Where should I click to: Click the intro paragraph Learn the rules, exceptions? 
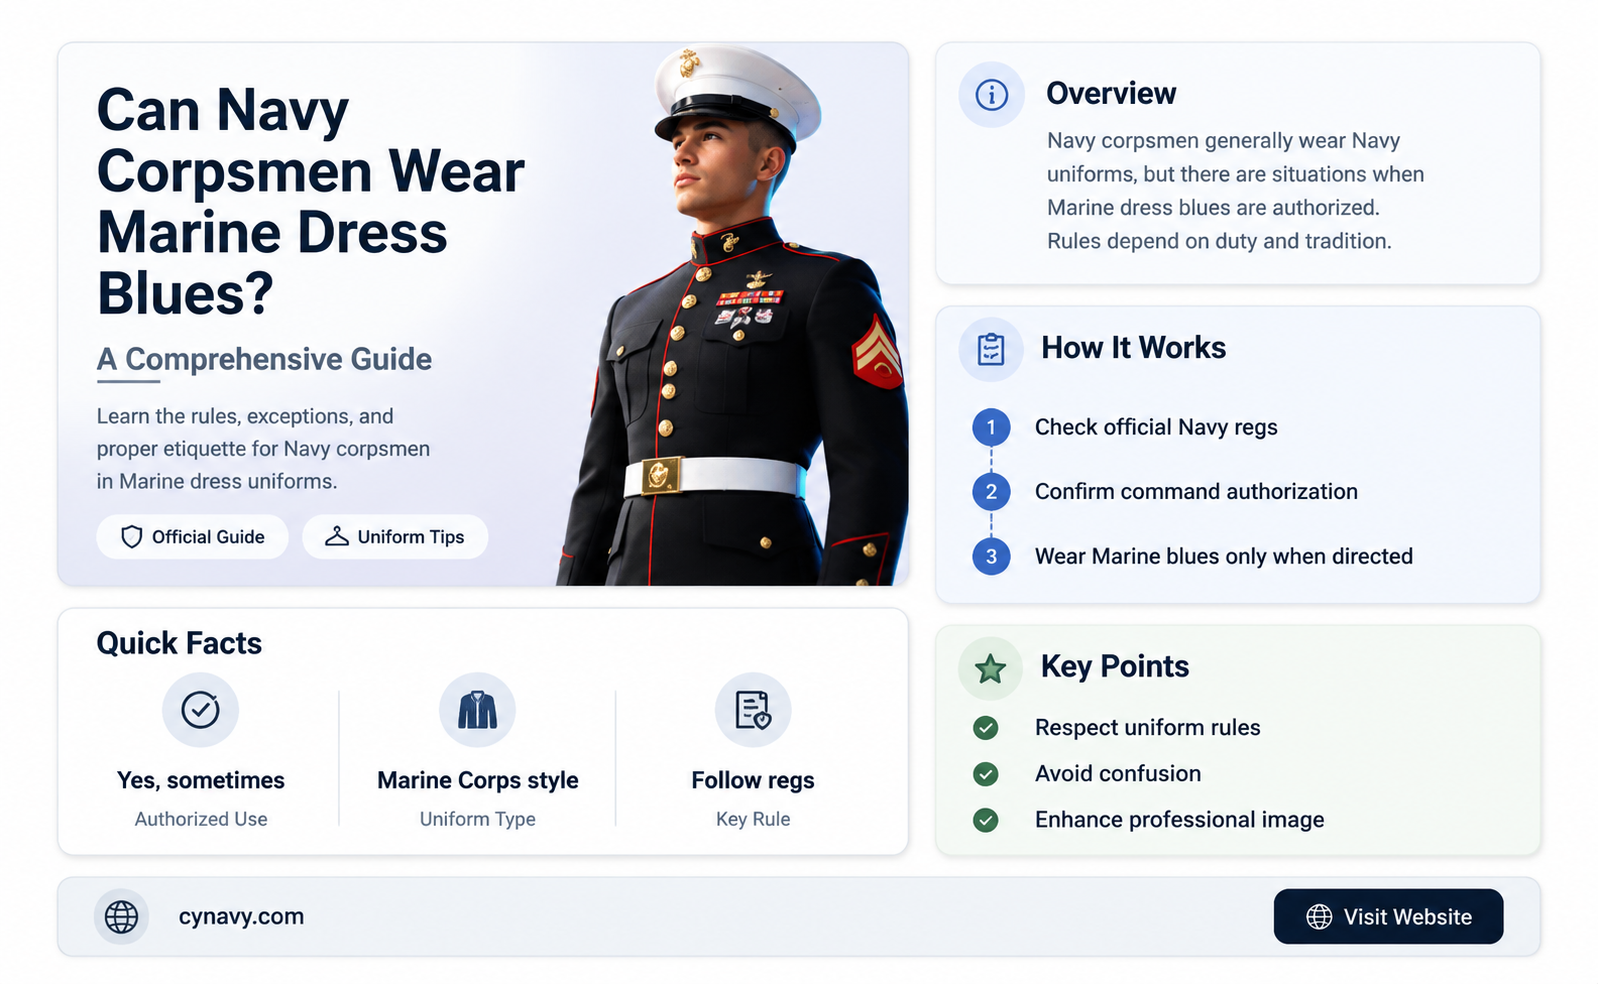pos(263,448)
